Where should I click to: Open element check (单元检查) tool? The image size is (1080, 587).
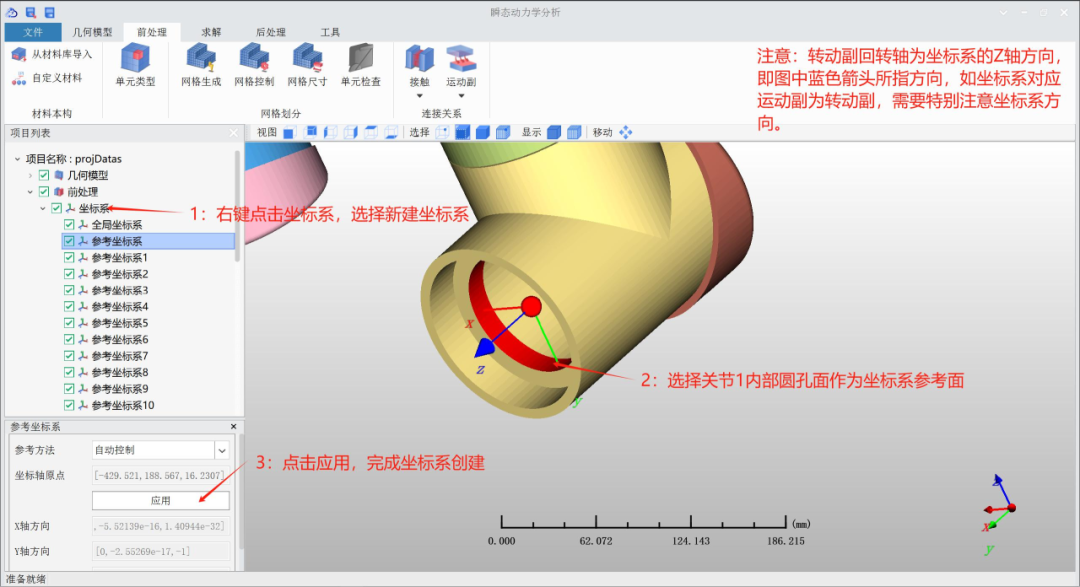click(x=360, y=65)
